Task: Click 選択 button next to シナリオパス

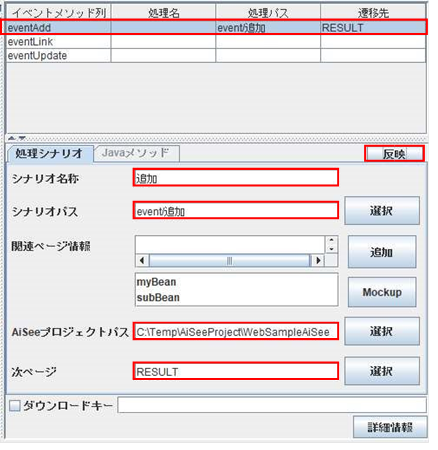Action: (382, 210)
